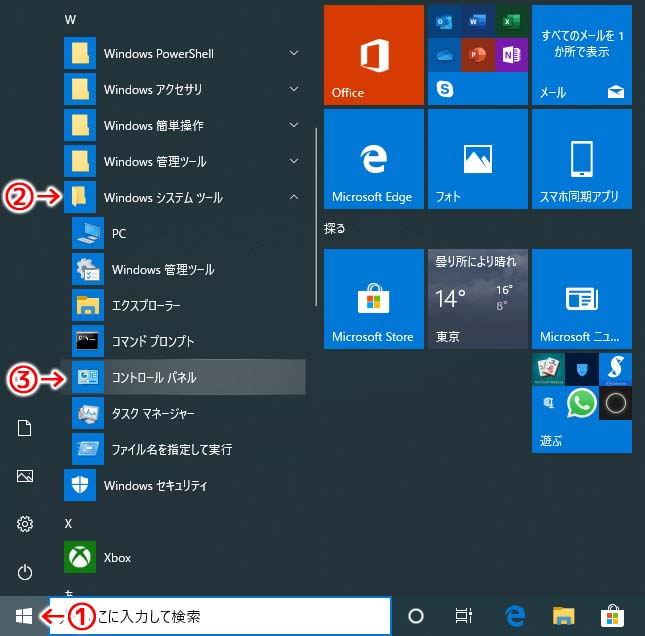645x636 pixels.
Task: Open File Explorer from the taskbar
Action: click(563, 616)
